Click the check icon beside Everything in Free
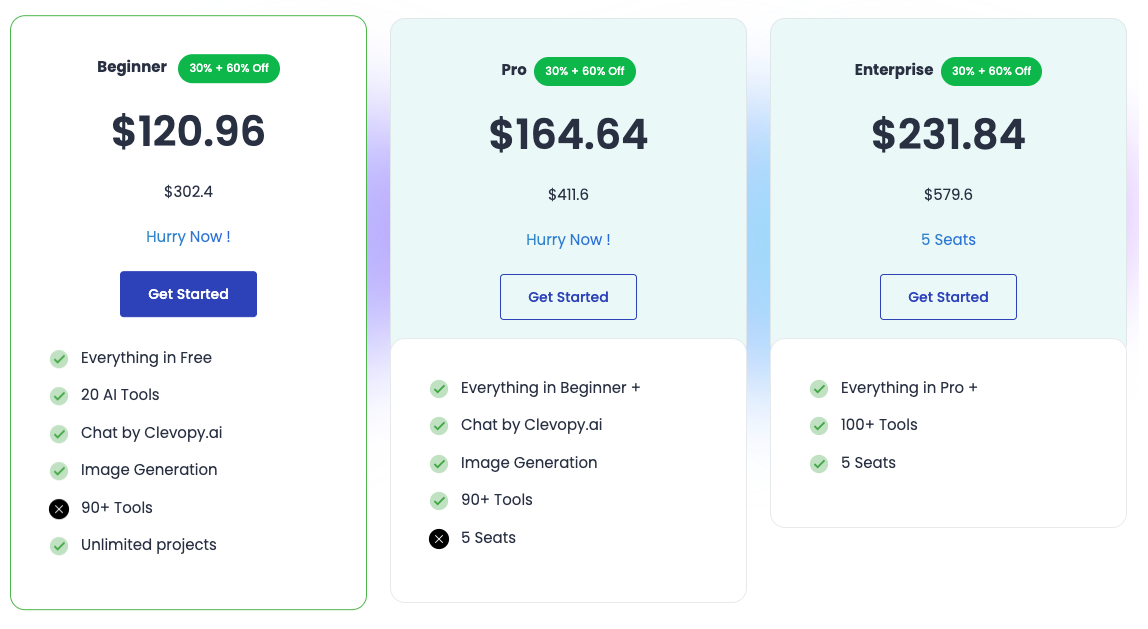The image size is (1148, 629). pyautogui.click(x=59, y=358)
